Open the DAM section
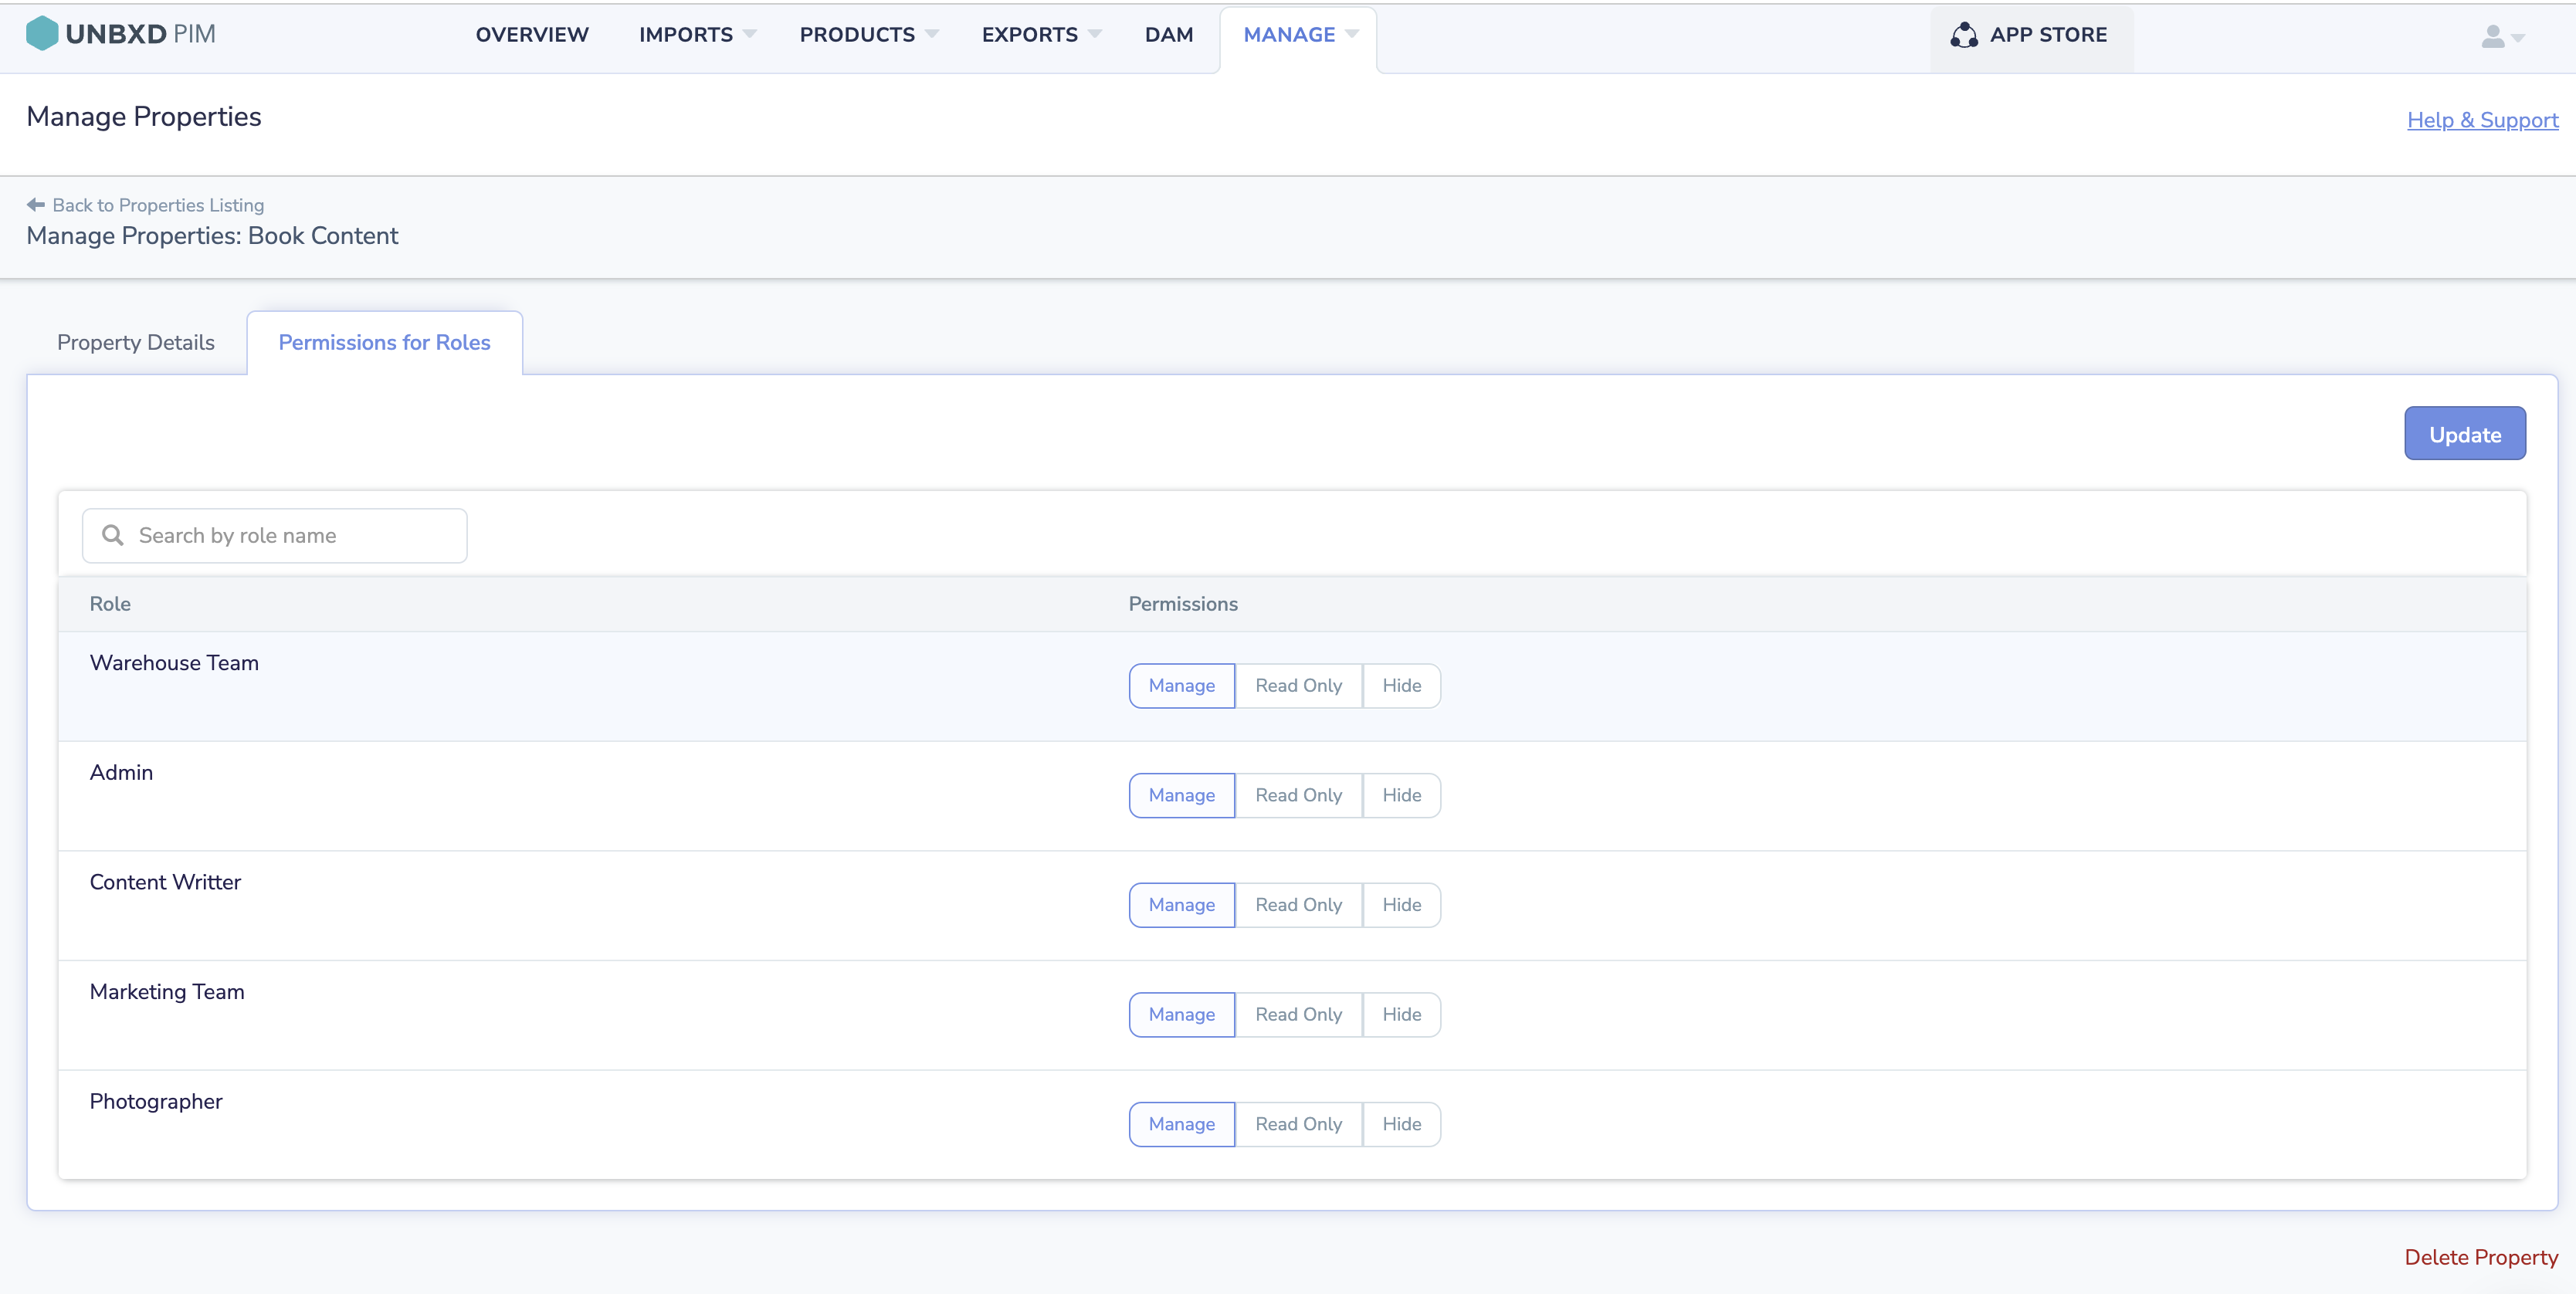The height and width of the screenshot is (1294, 2576). 1169,35
